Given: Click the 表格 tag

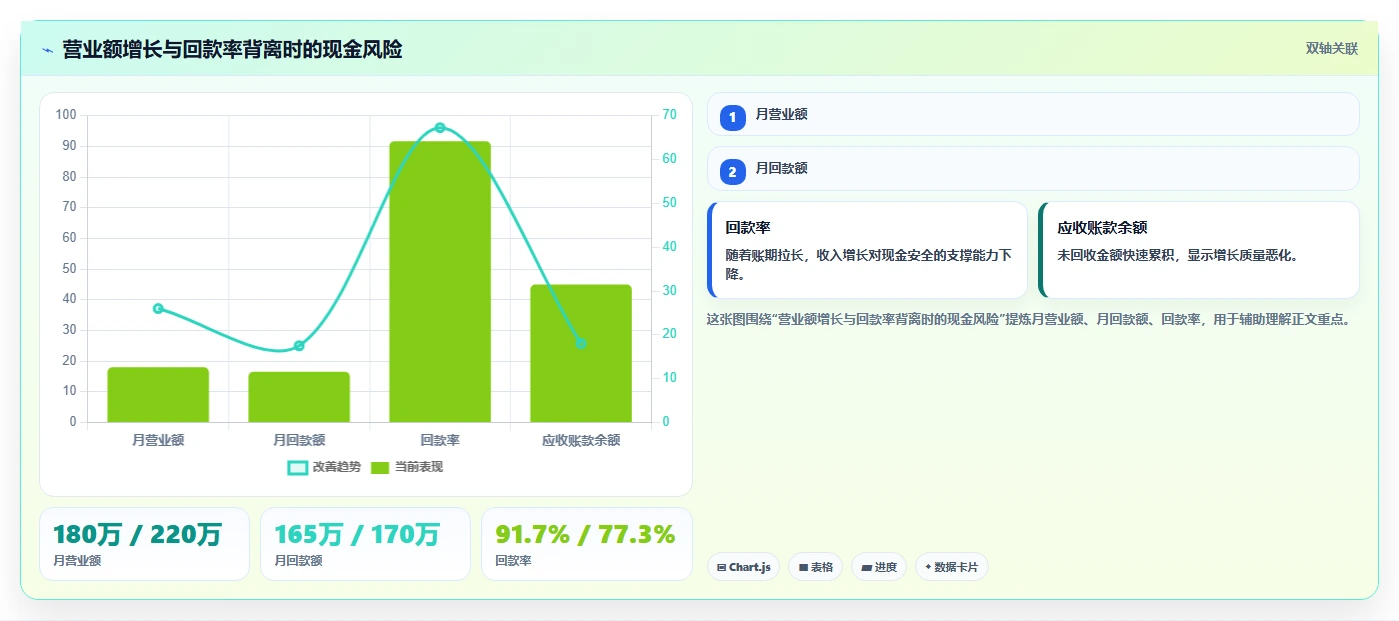Looking at the screenshot, I should pyautogui.click(x=815, y=567).
